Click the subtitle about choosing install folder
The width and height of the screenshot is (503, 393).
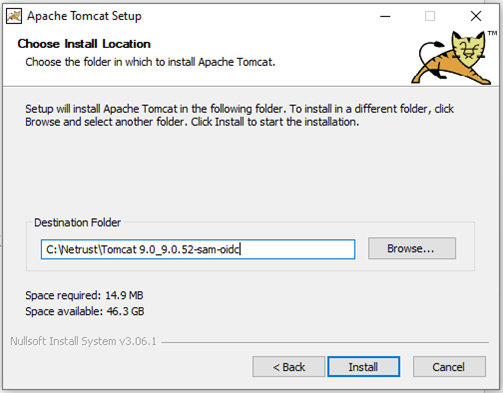pos(150,62)
